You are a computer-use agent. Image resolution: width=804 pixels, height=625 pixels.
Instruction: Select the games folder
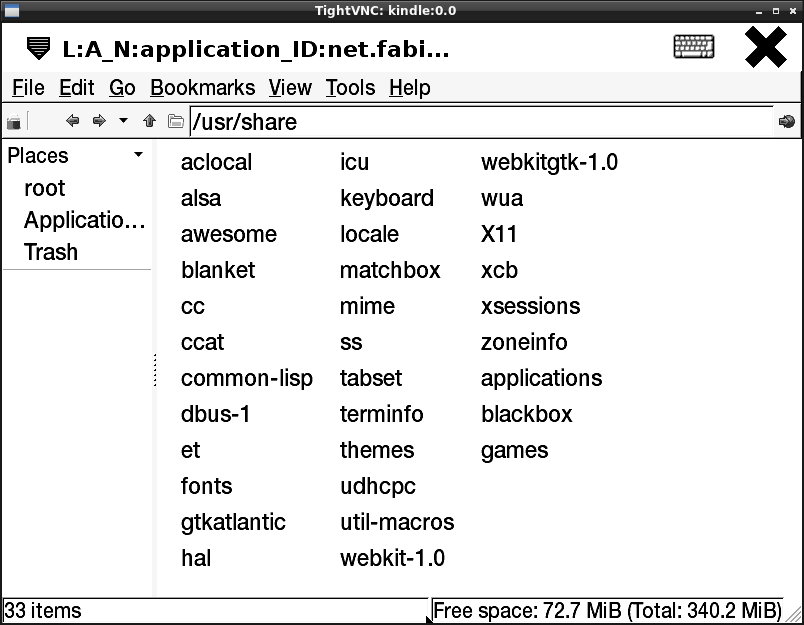pos(514,451)
